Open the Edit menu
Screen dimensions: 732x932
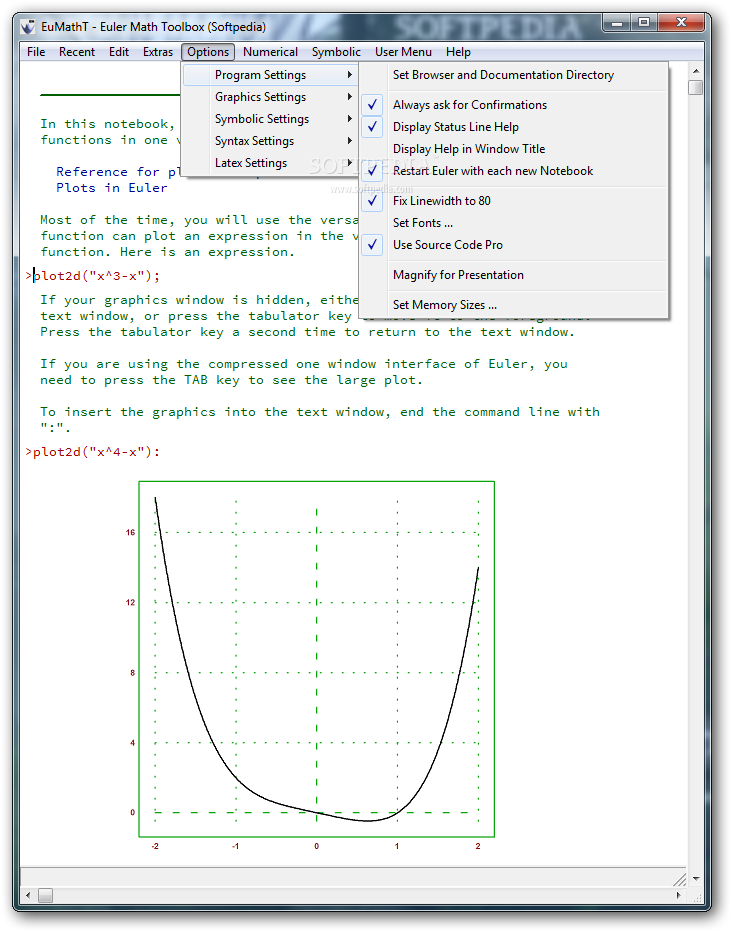tap(119, 52)
